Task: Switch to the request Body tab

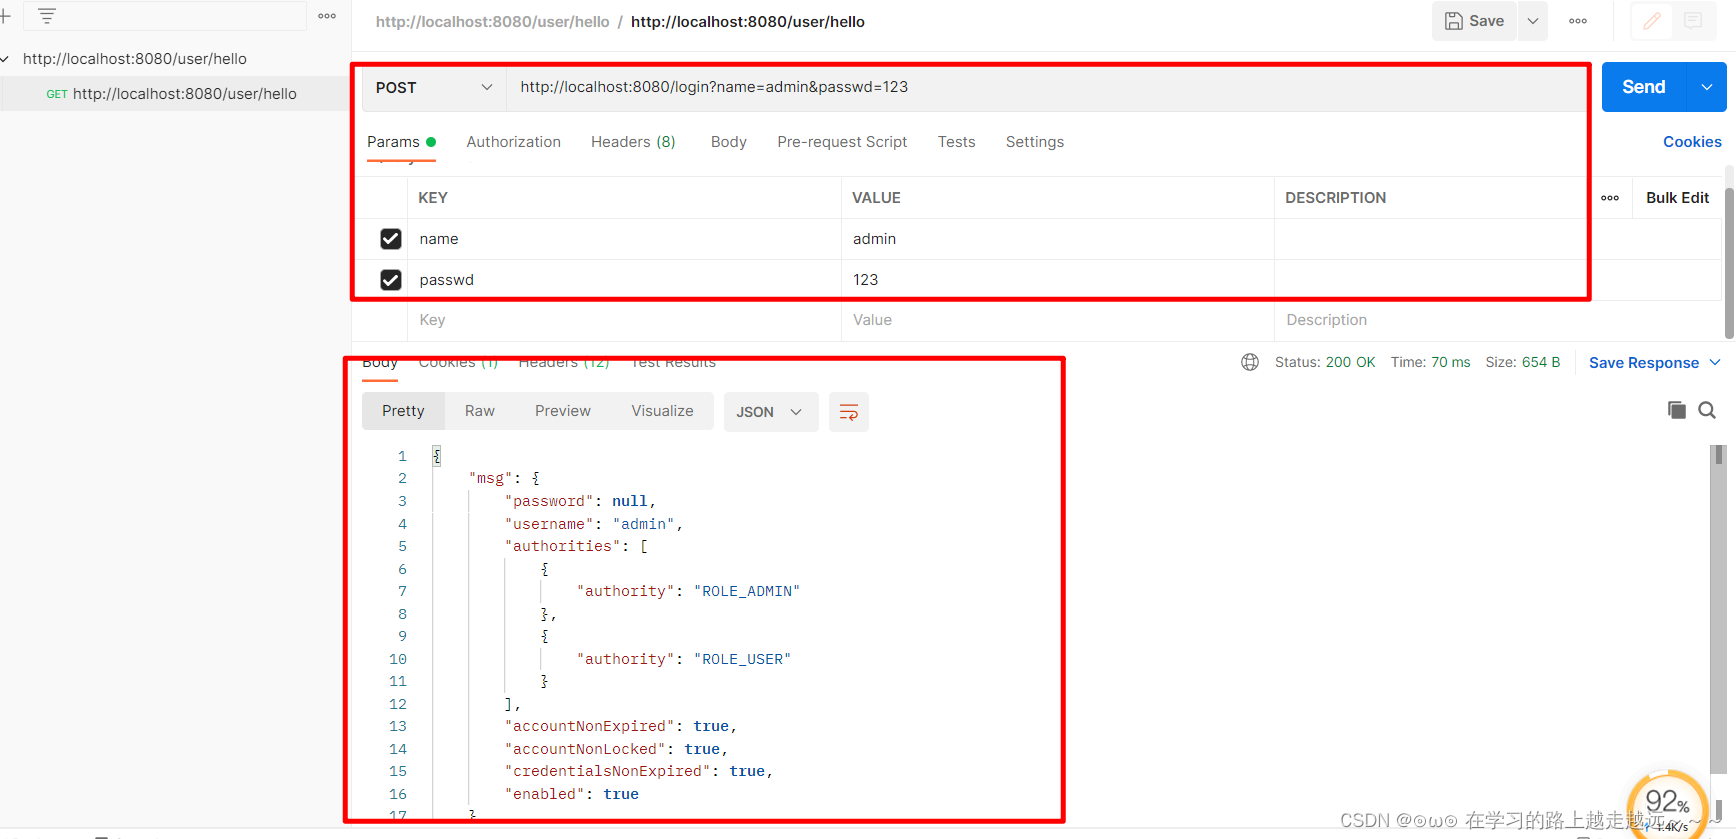Action: [x=729, y=142]
